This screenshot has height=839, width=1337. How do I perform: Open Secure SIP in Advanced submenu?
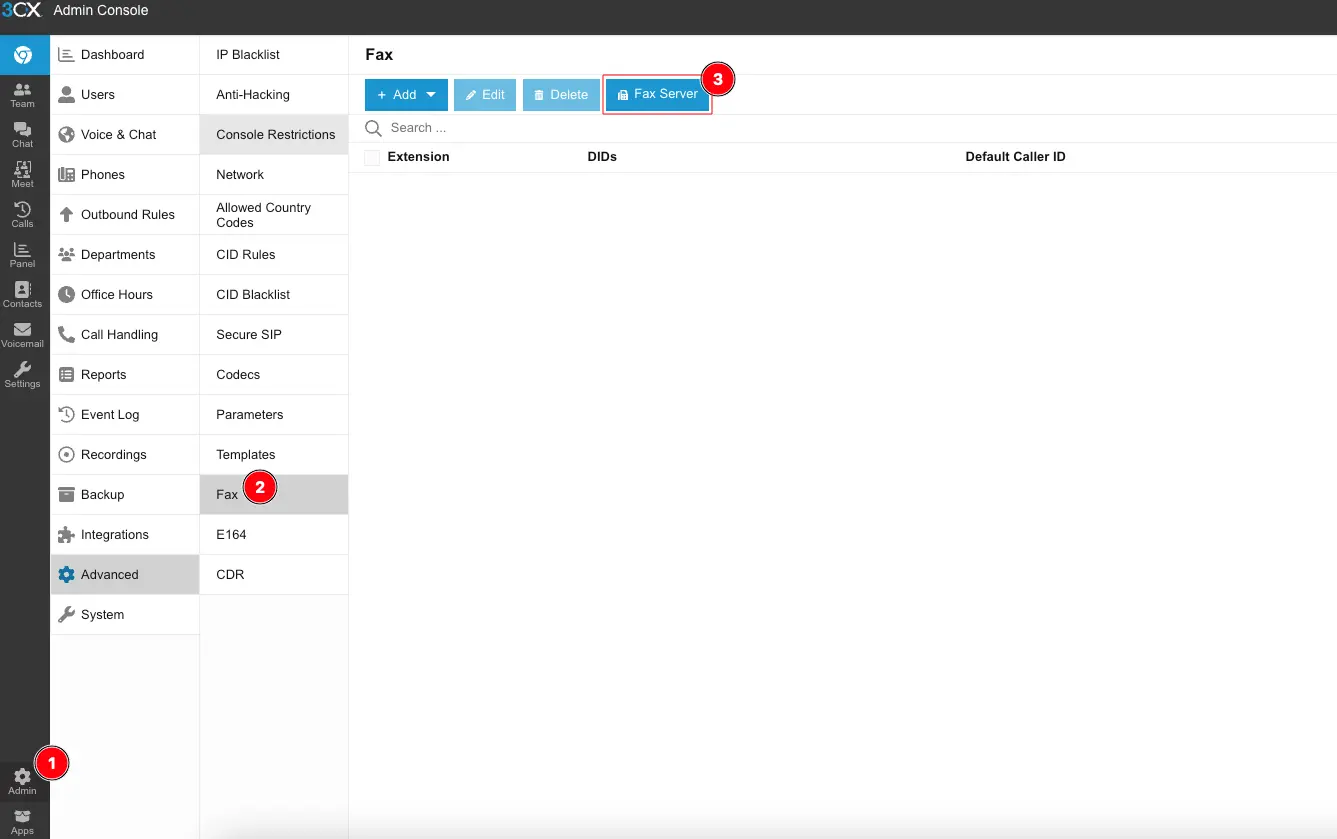(x=249, y=335)
